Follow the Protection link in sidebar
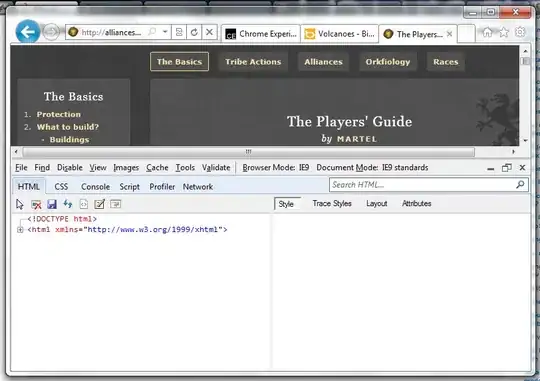540x381 pixels. 59,114
